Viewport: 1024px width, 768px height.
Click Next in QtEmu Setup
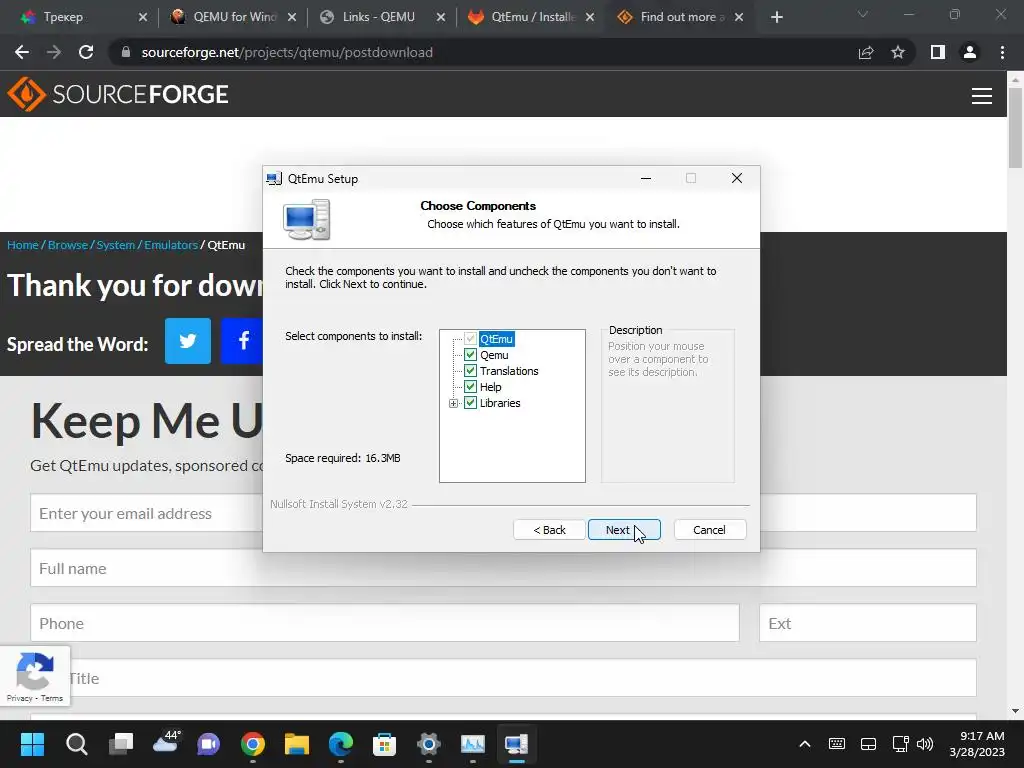(x=624, y=530)
